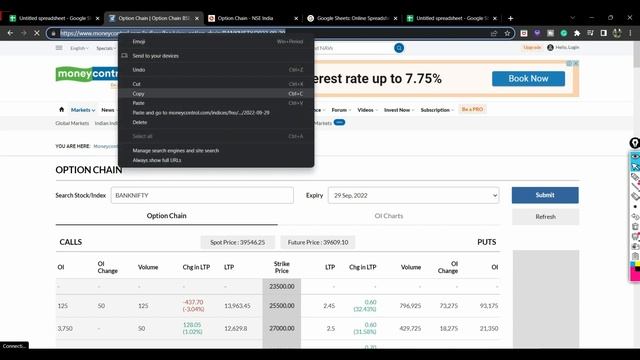The height and width of the screenshot is (360, 640).
Task: Bookmark this page with the star icon
Action: pos(507,33)
